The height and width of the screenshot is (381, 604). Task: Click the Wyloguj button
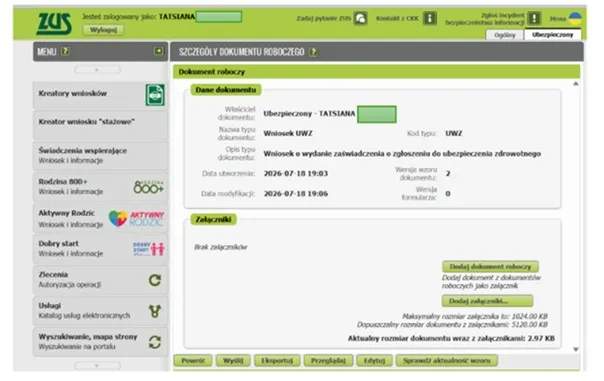(103, 30)
